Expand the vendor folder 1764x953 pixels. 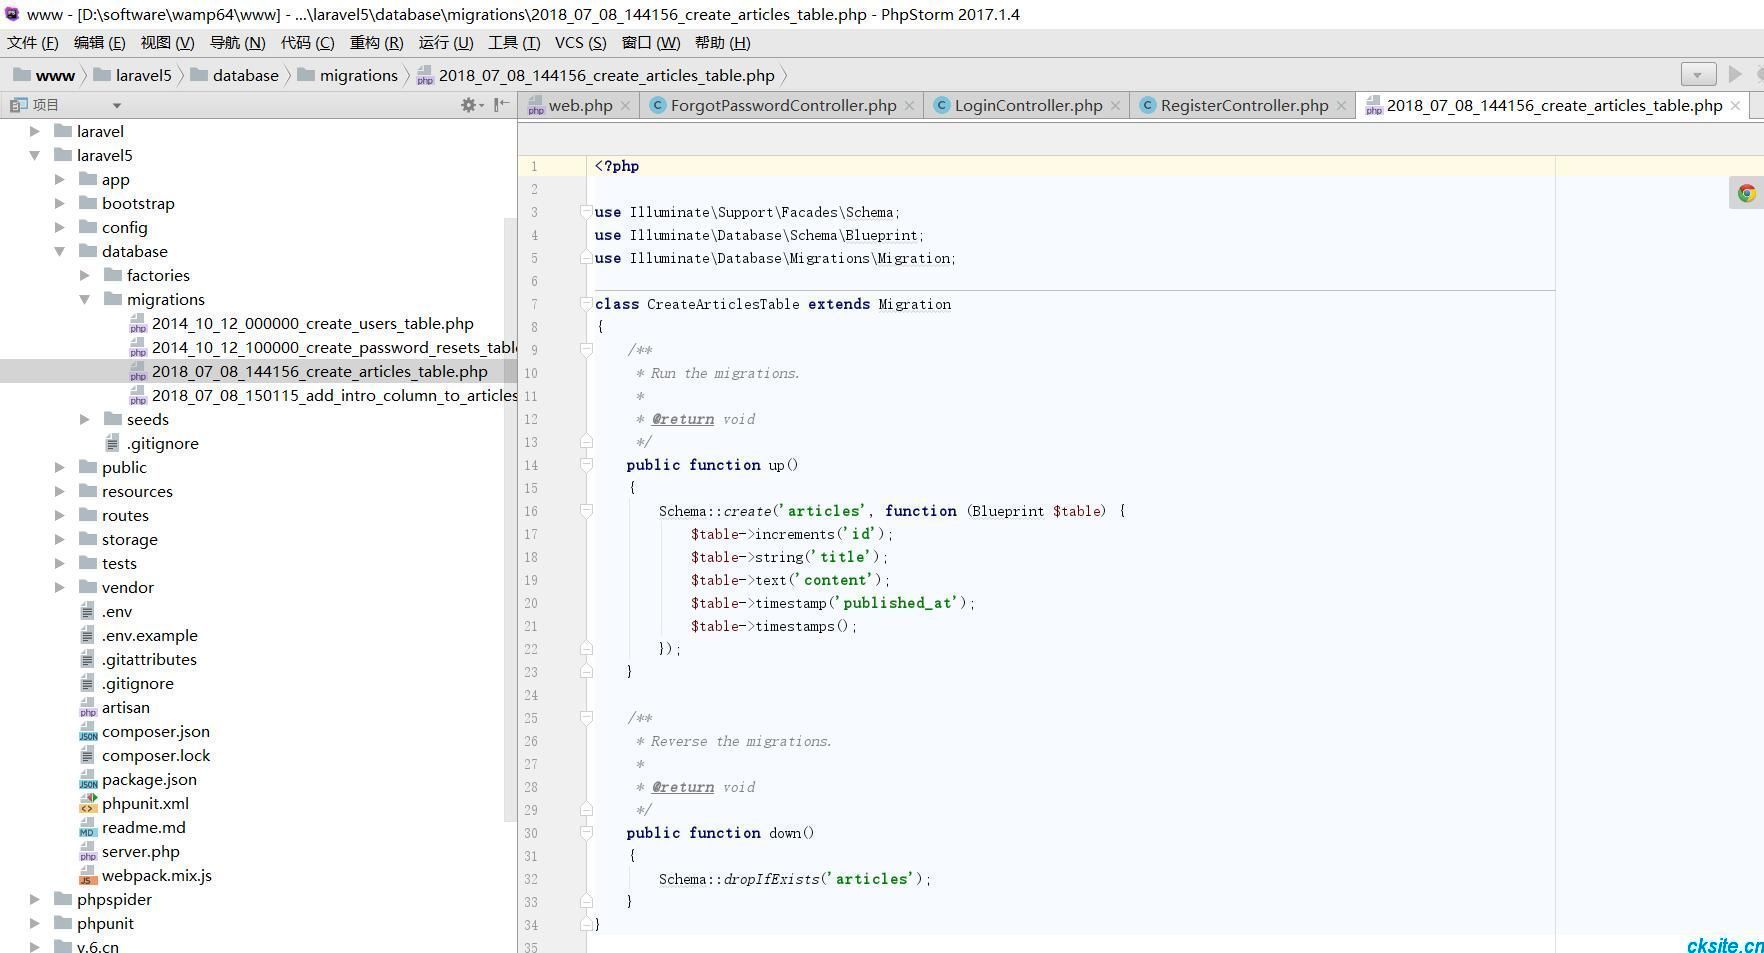tap(60, 587)
